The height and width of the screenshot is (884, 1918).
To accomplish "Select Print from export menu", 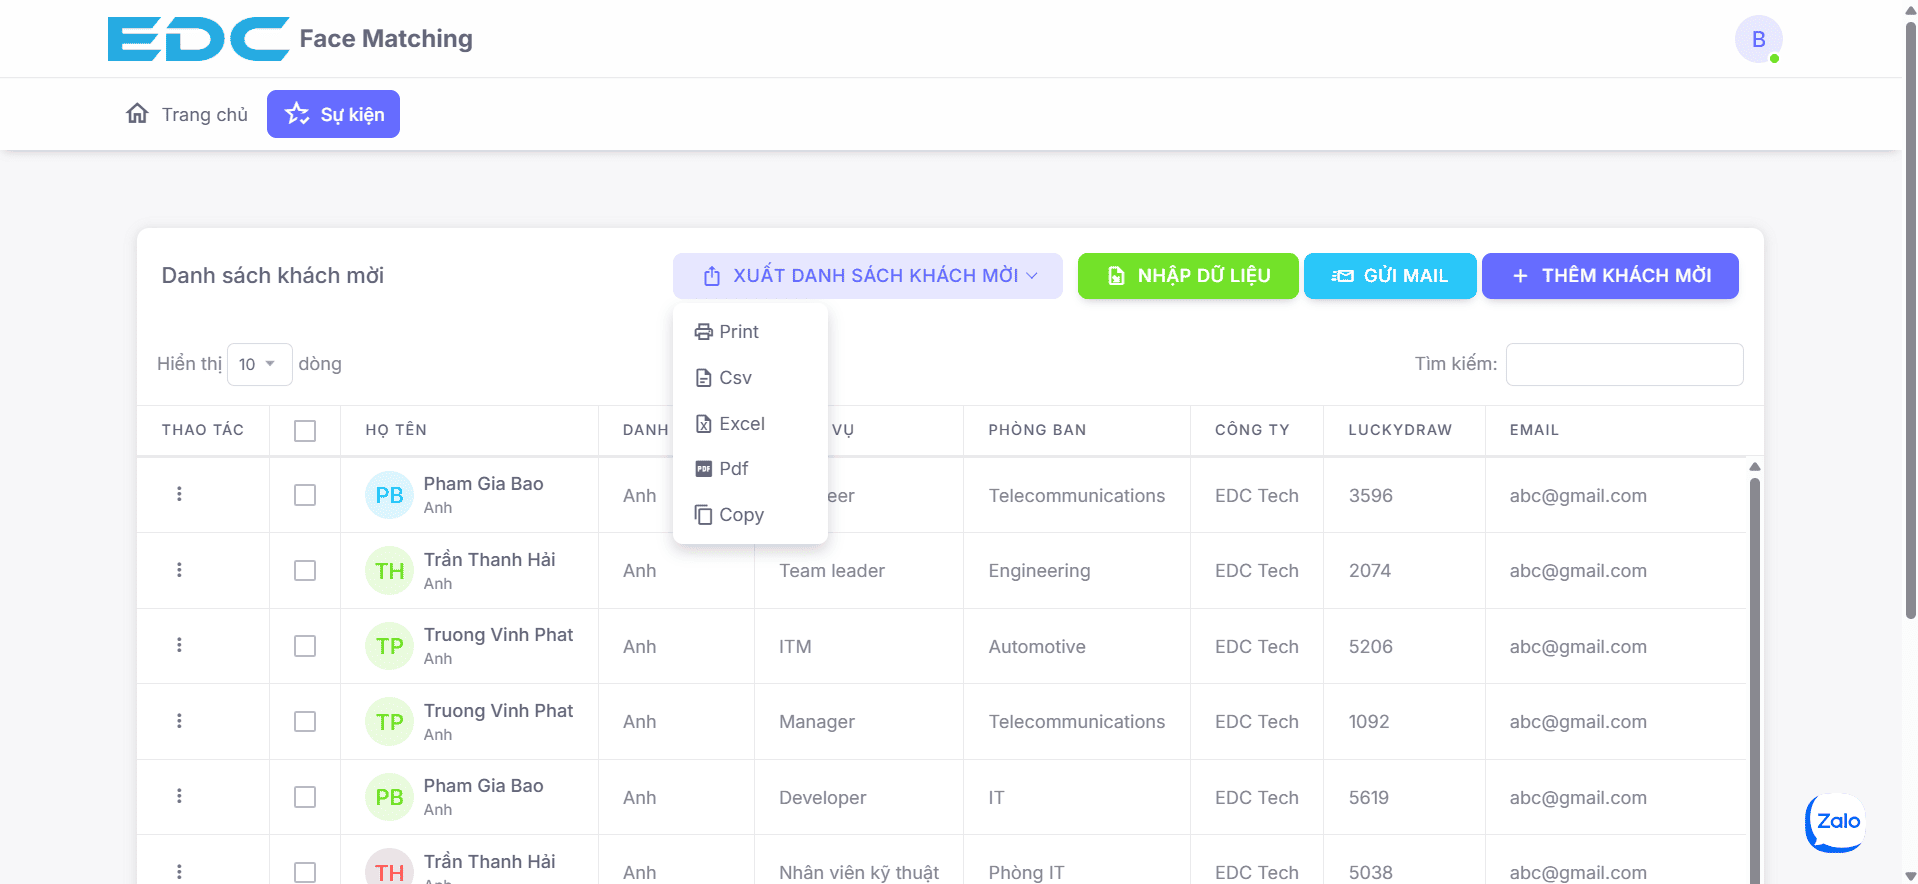I will (x=750, y=332).
